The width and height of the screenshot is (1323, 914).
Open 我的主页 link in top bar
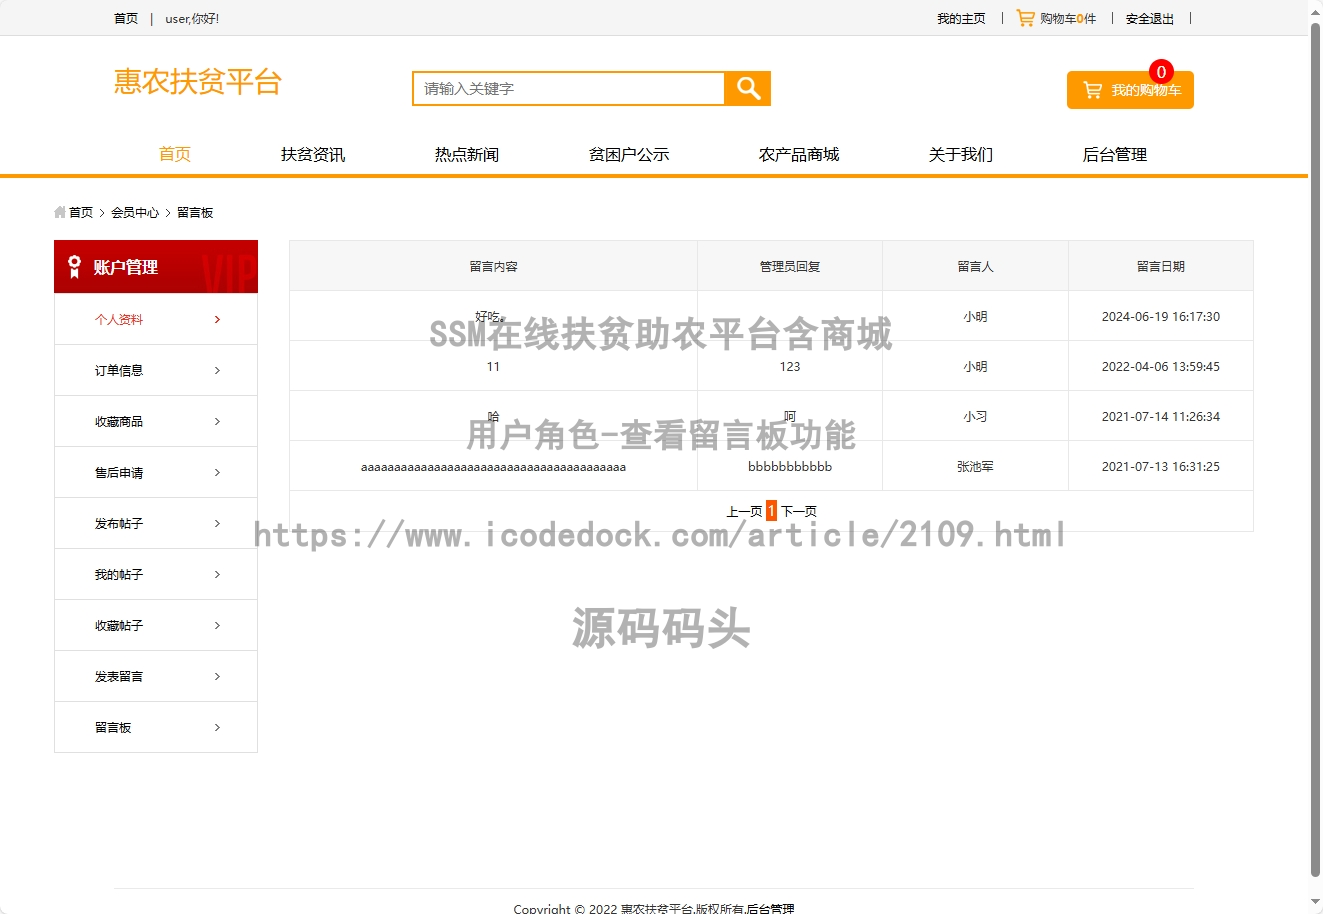coord(961,18)
